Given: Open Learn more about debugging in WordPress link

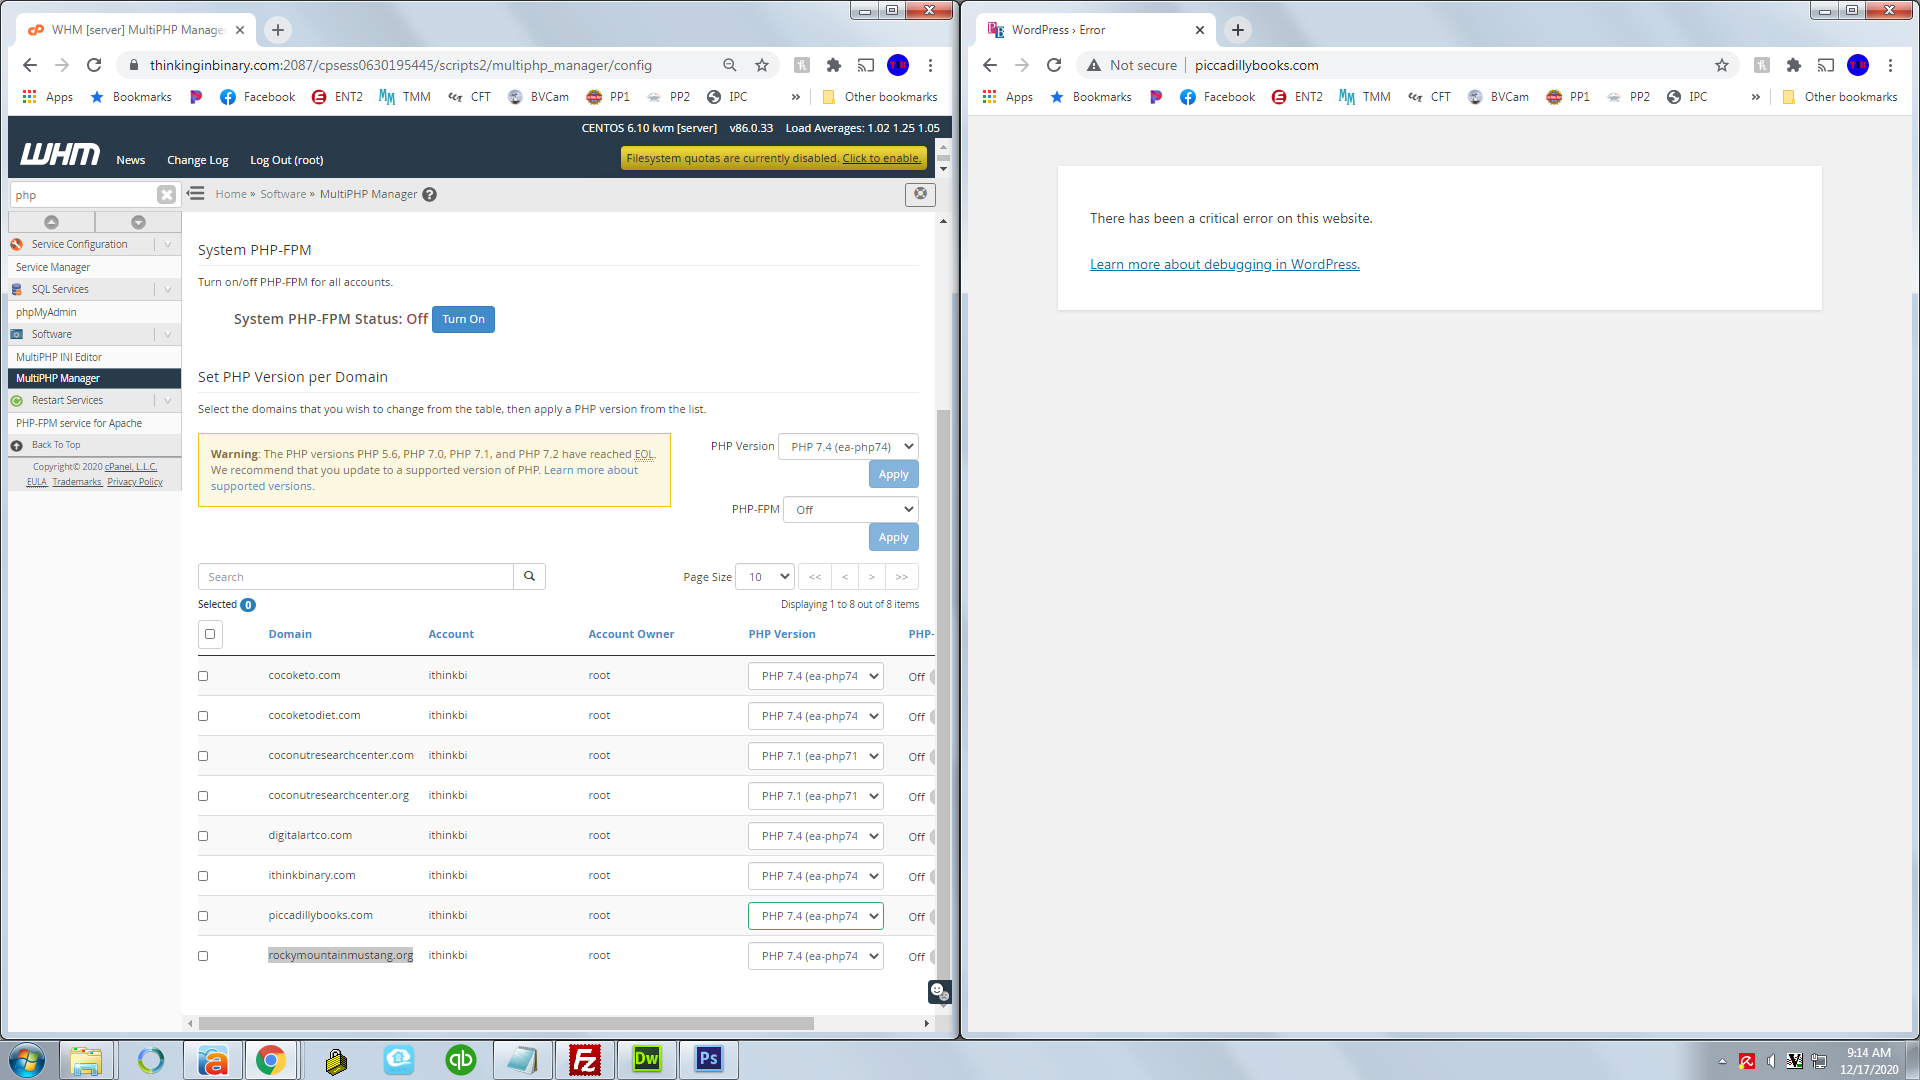Looking at the screenshot, I should pos(1224,265).
